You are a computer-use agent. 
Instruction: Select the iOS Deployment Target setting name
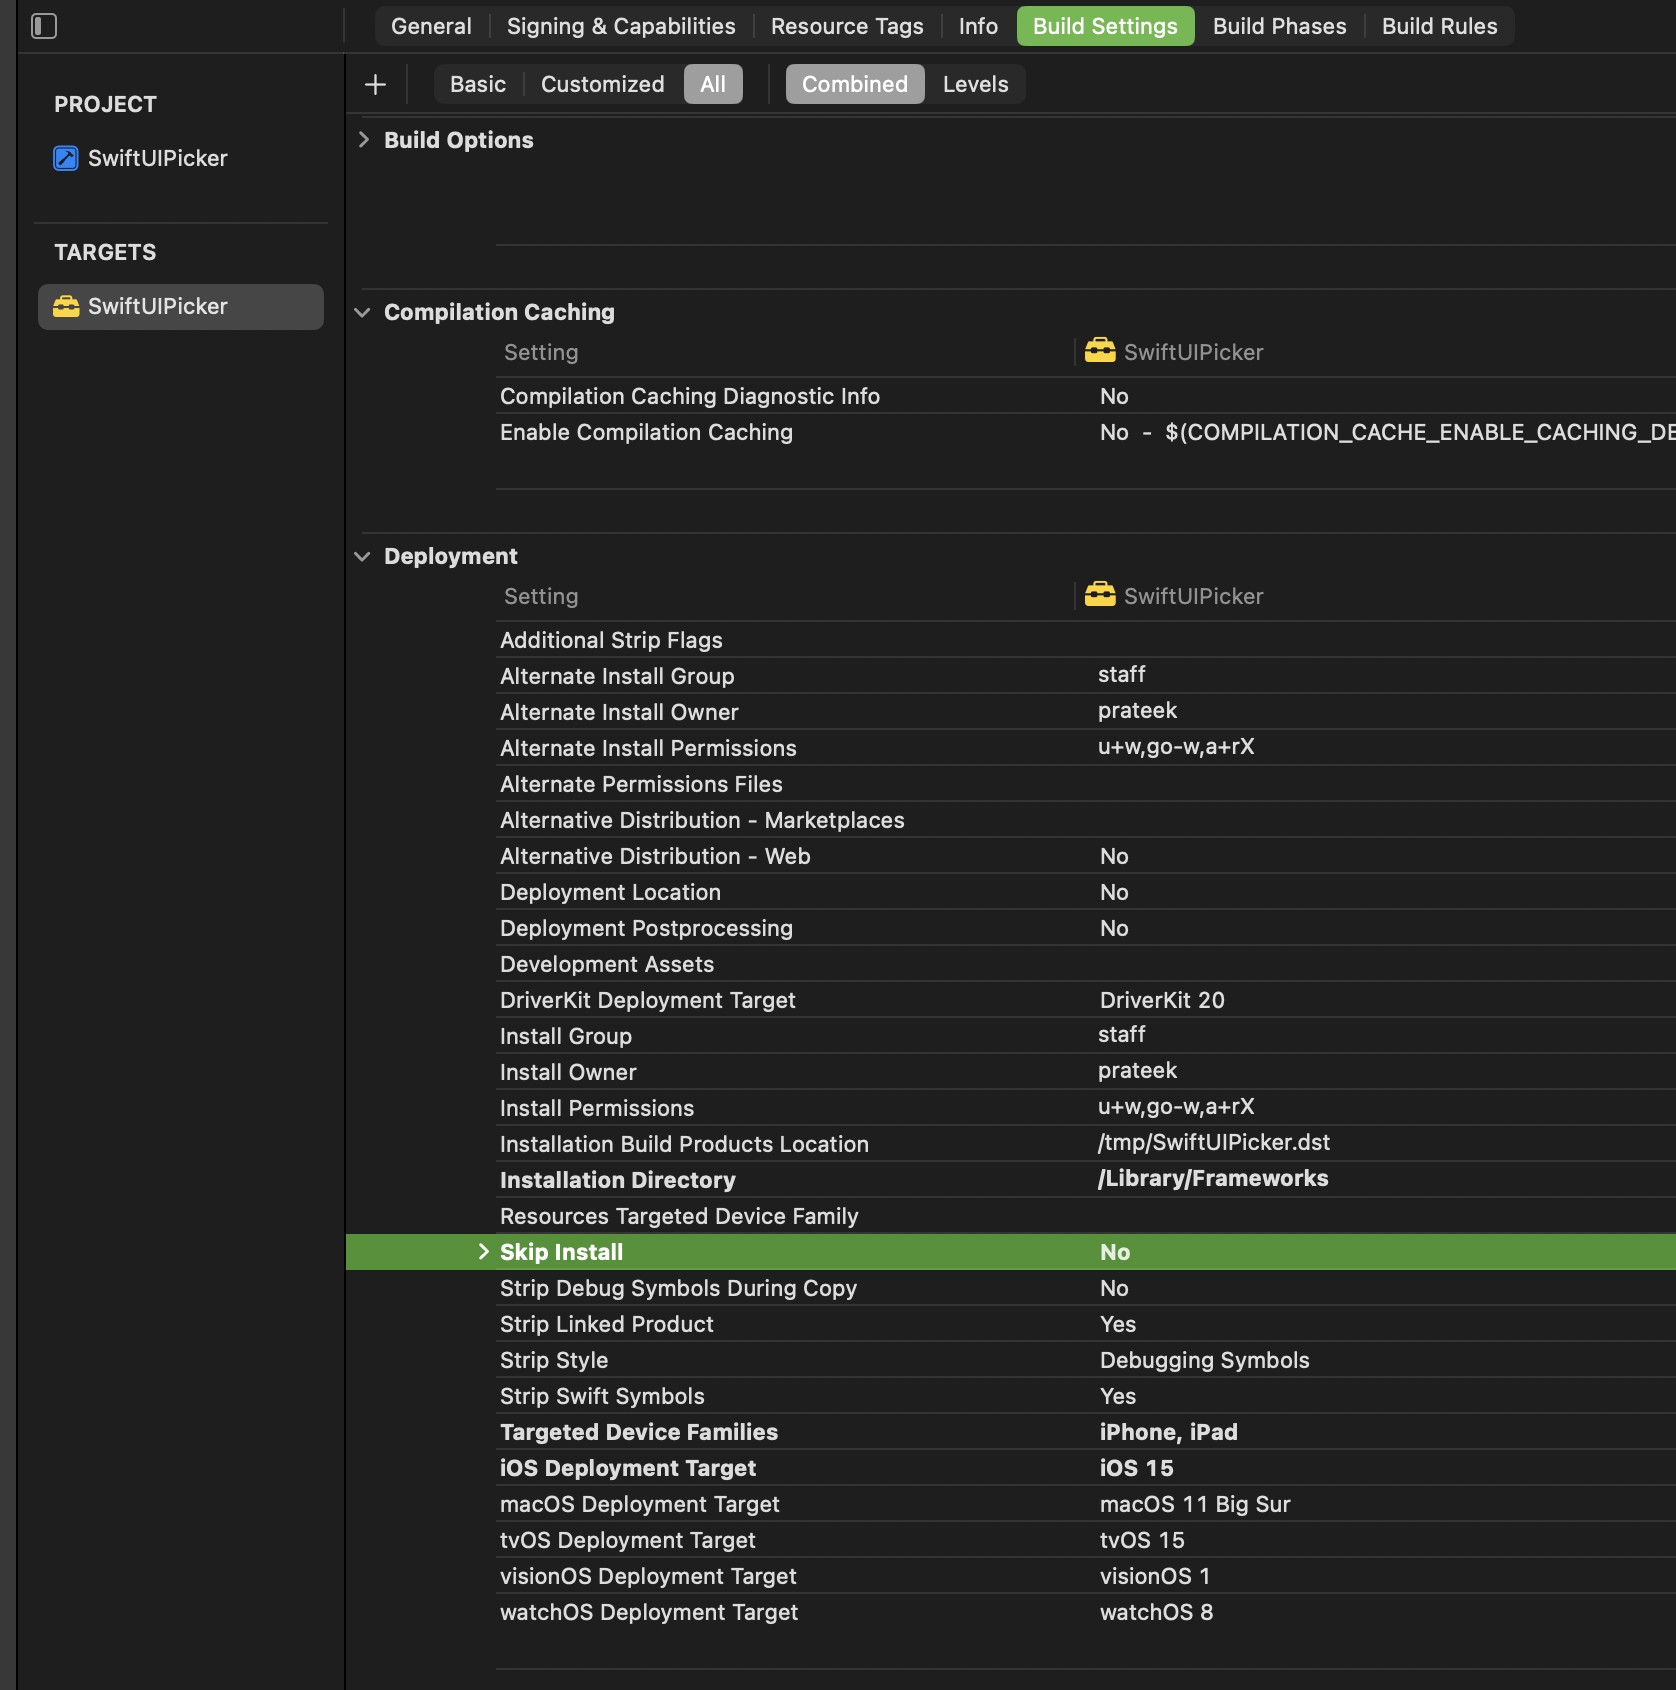tap(628, 1468)
